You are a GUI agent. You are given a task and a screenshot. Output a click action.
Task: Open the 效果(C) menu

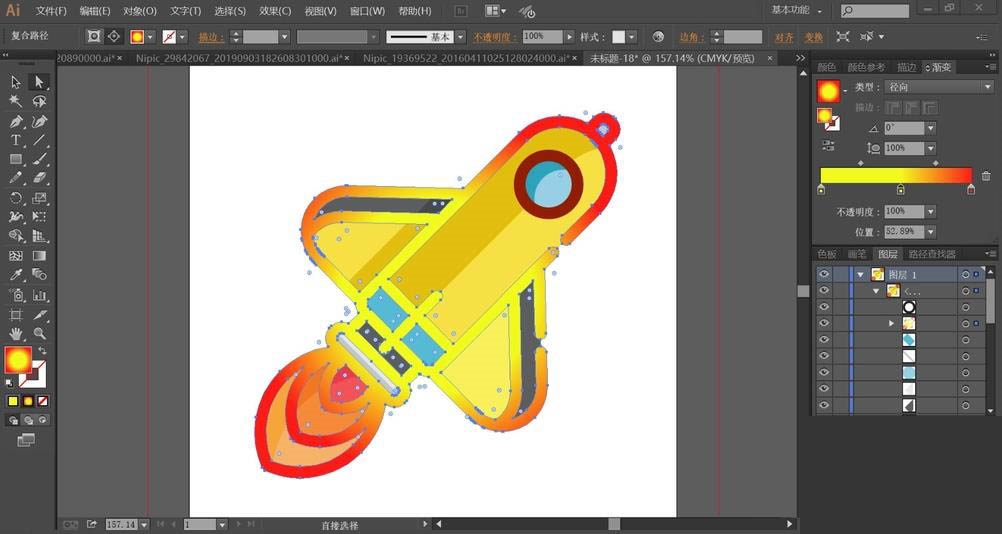point(275,11)
